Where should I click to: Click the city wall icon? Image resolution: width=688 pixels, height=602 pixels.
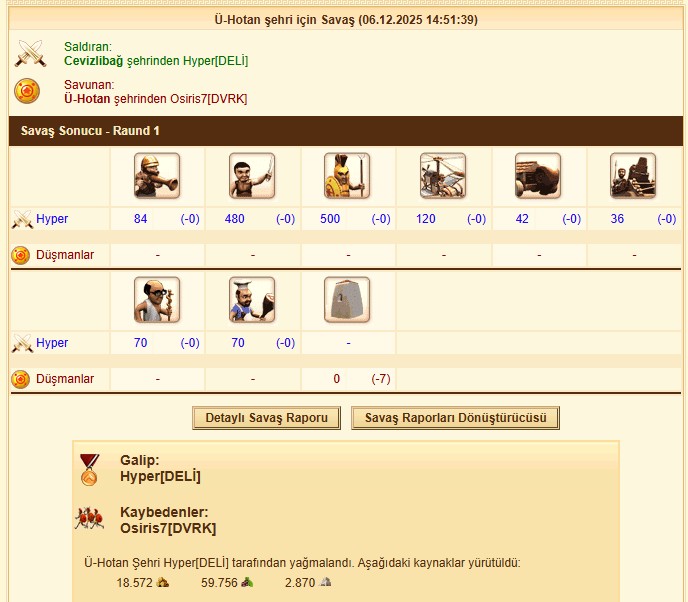click(x=347, y=300)
